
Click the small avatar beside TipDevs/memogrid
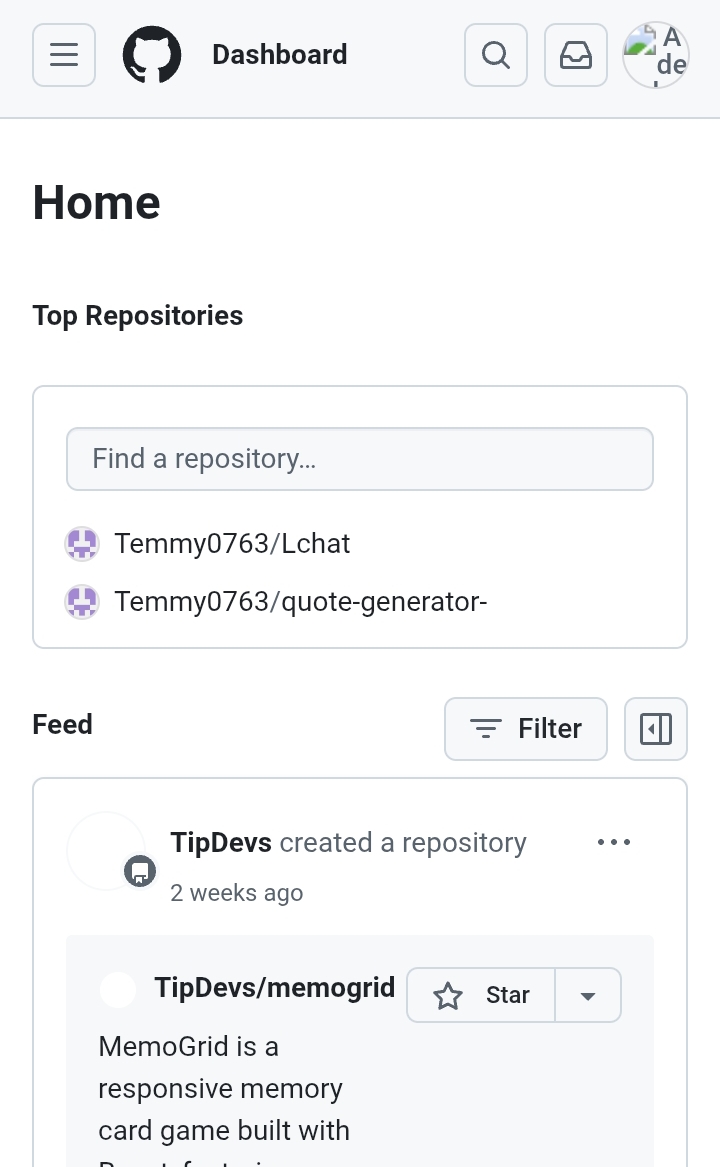point(118,990)
